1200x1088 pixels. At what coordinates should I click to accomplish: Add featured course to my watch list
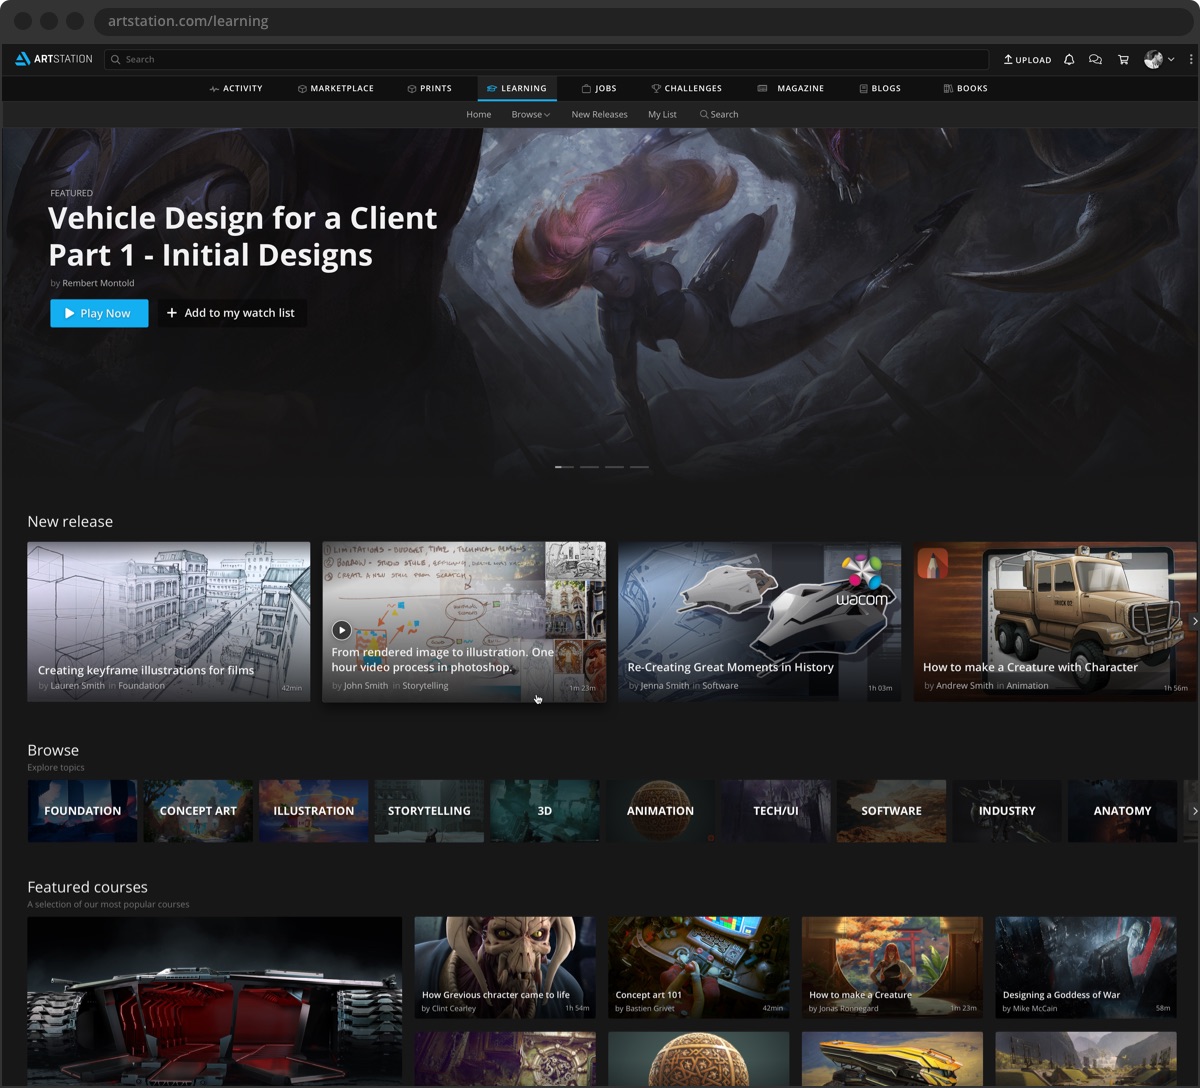click(x=231, y=313)
